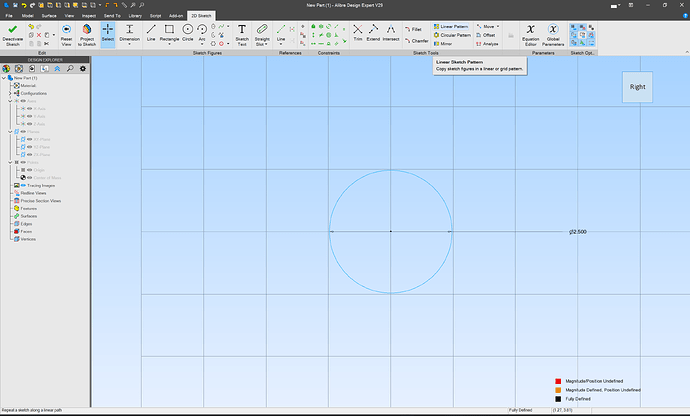Select the Project to Sketch tool
This screenshot has width=690, height=416.
tap(87, 35)
